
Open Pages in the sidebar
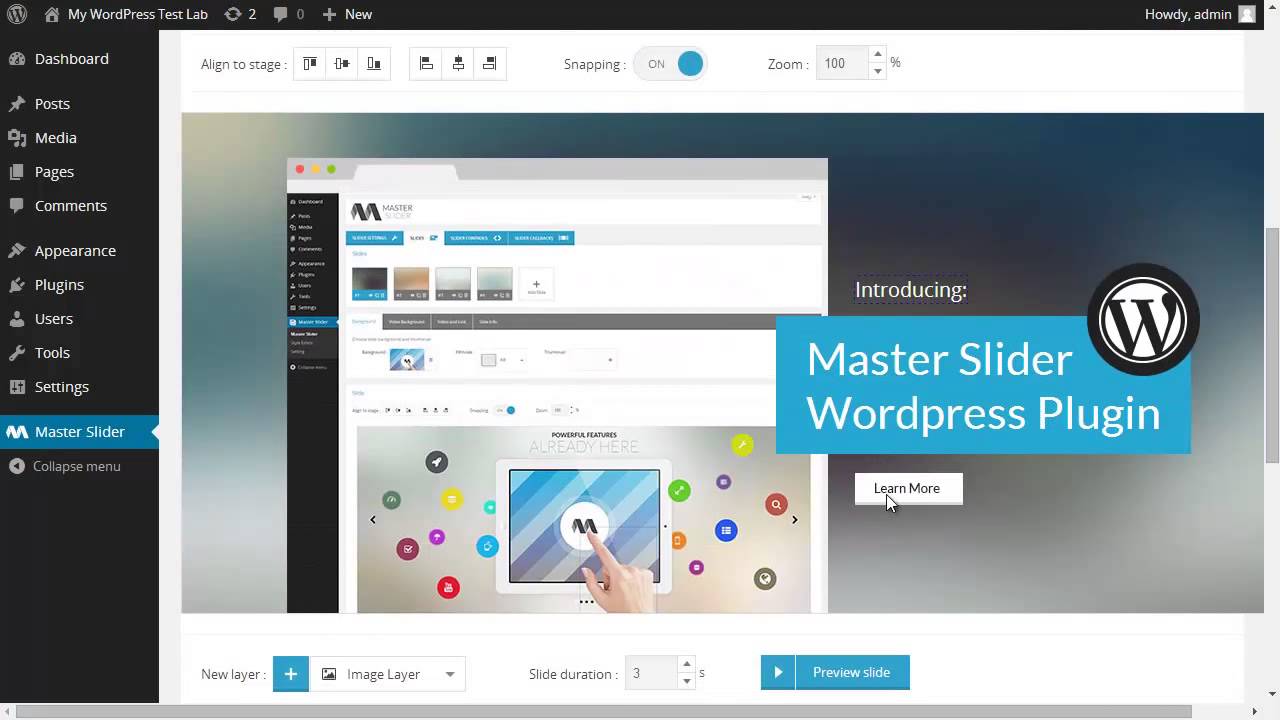coord(54,171)
